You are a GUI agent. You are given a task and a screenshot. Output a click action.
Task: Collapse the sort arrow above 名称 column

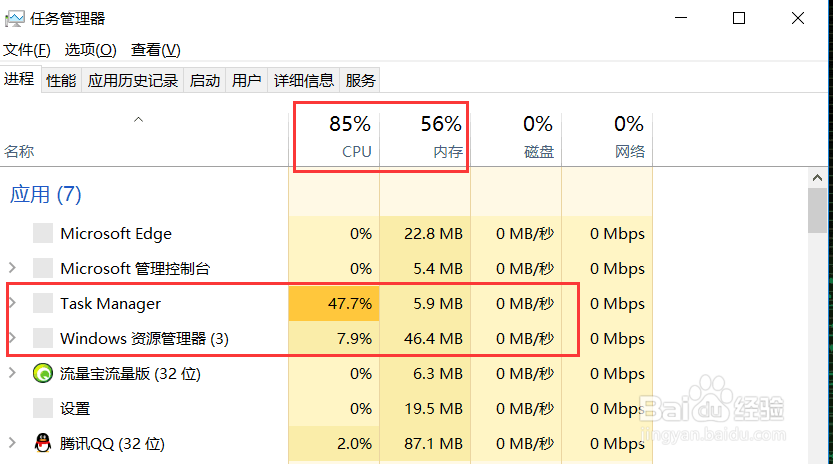click(139, 120)
